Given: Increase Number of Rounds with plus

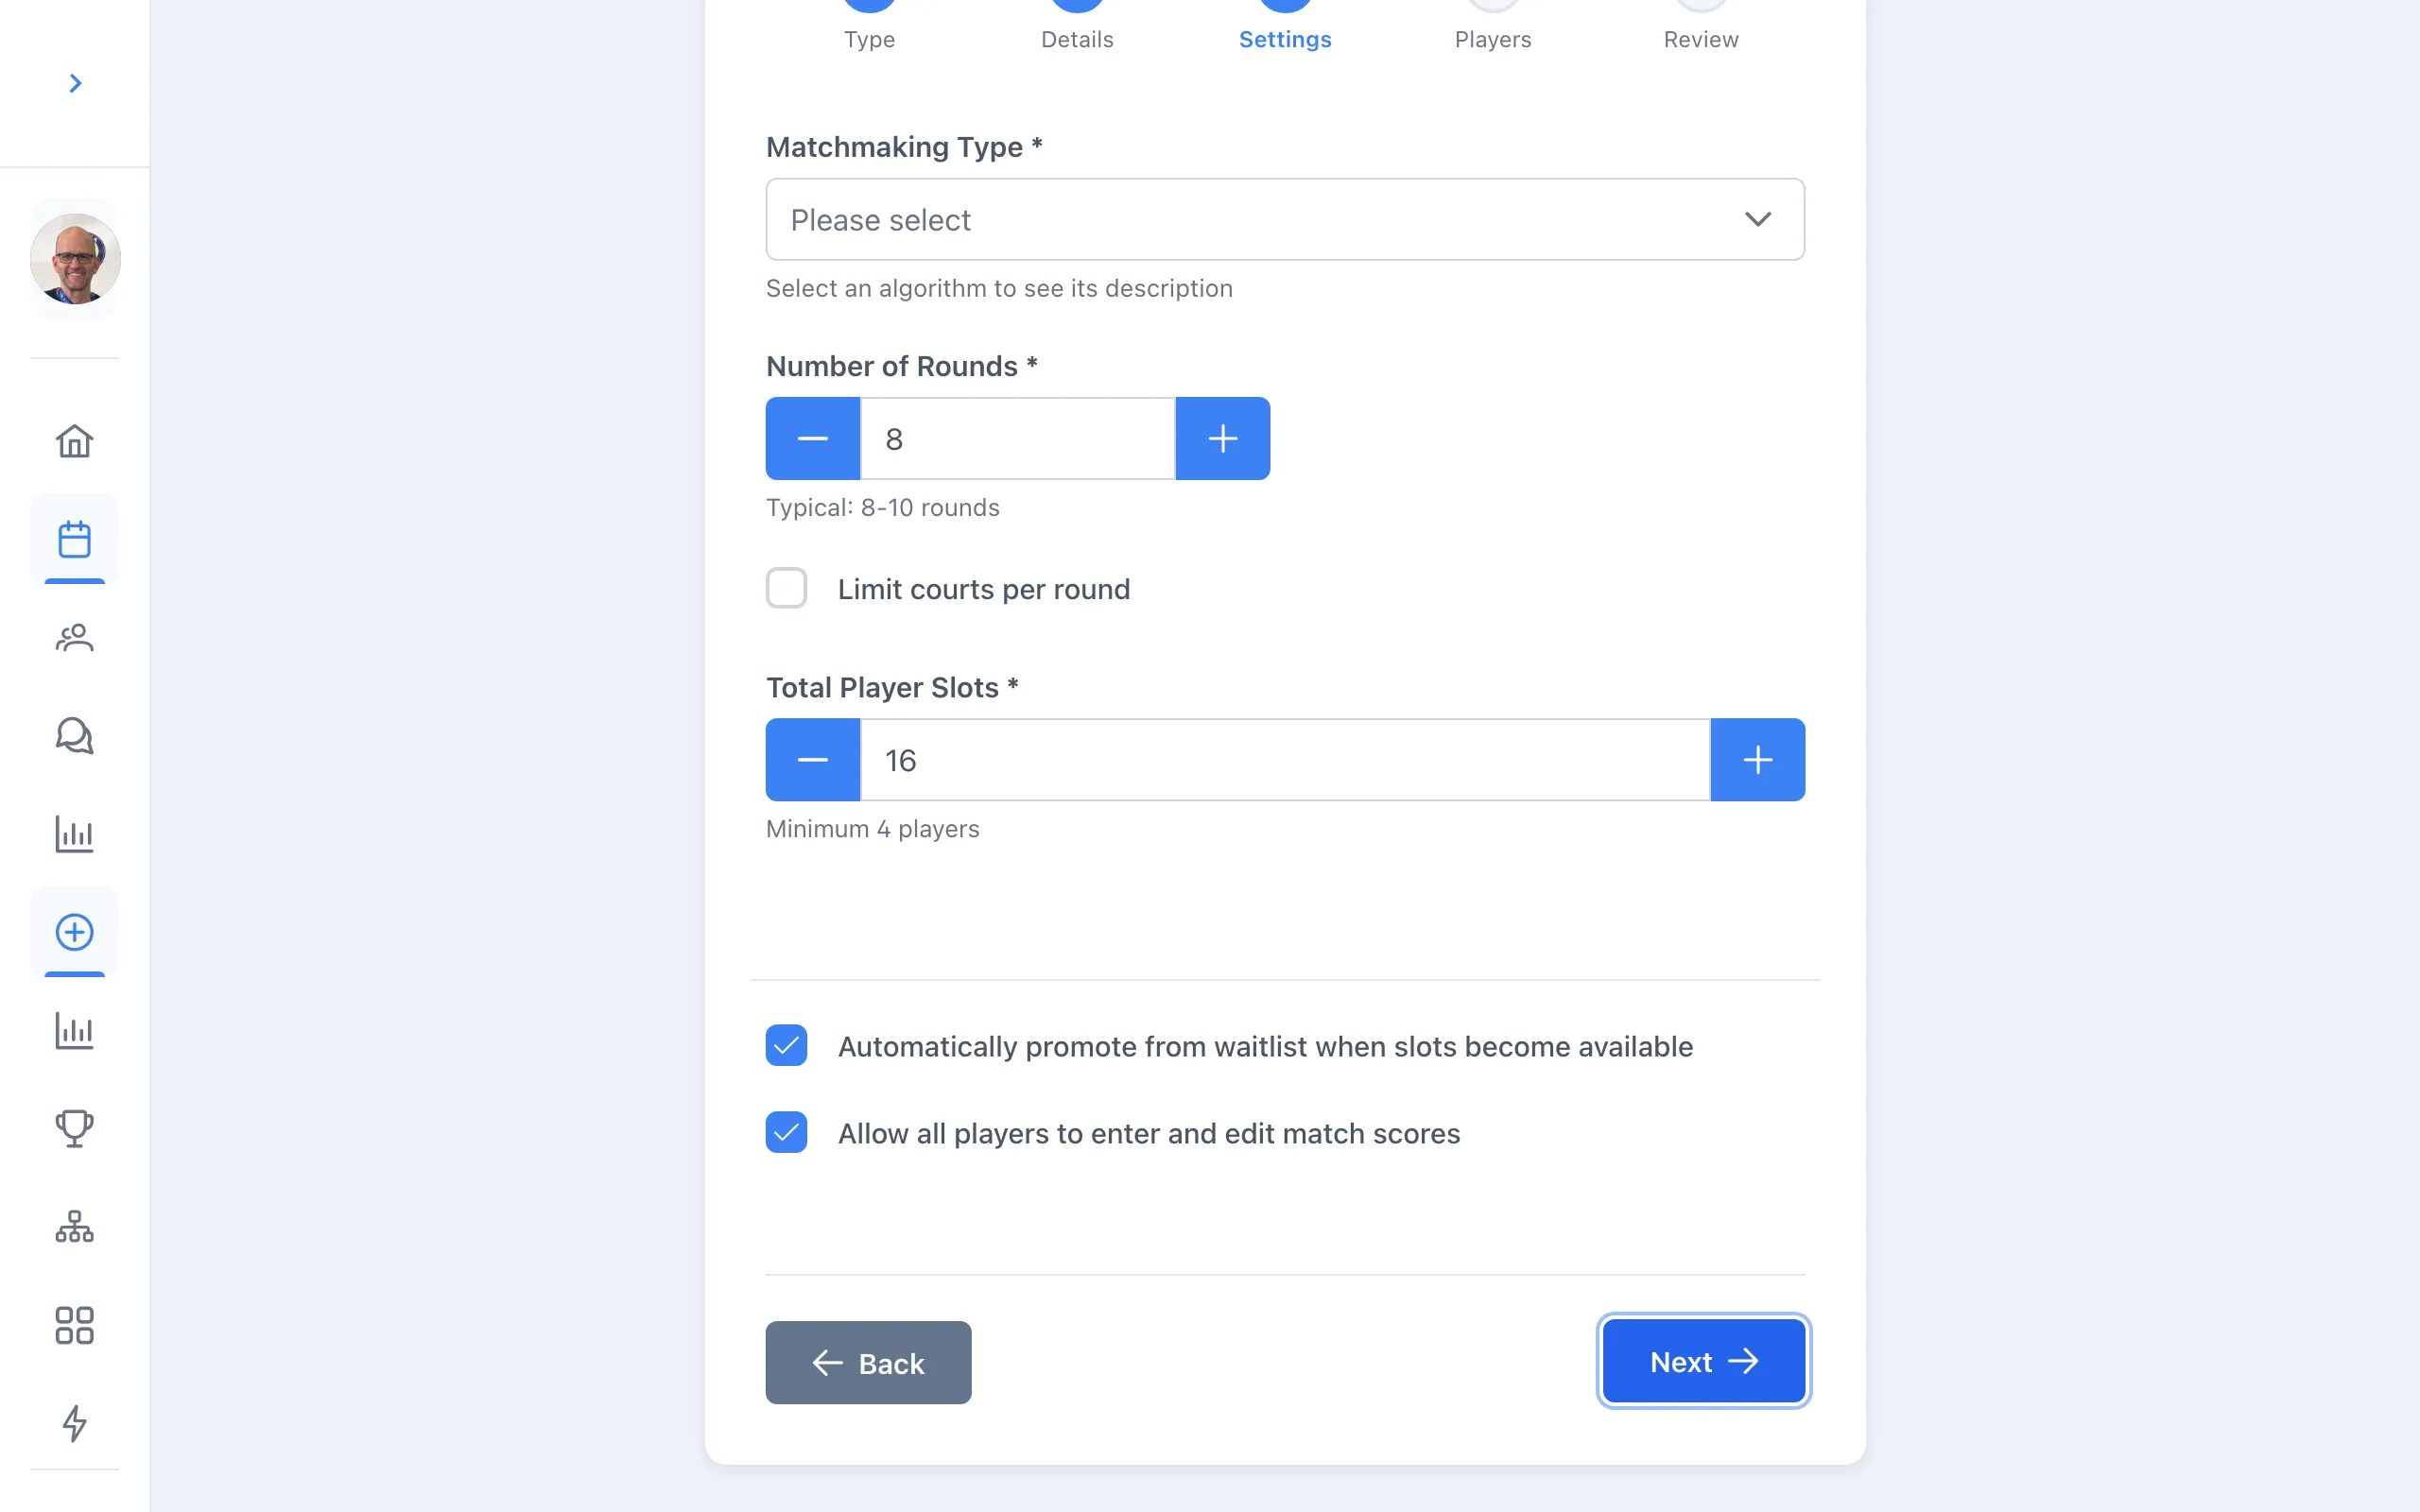Looking at the screenshot, I should pyautogui.click(x=1222, y=438).
